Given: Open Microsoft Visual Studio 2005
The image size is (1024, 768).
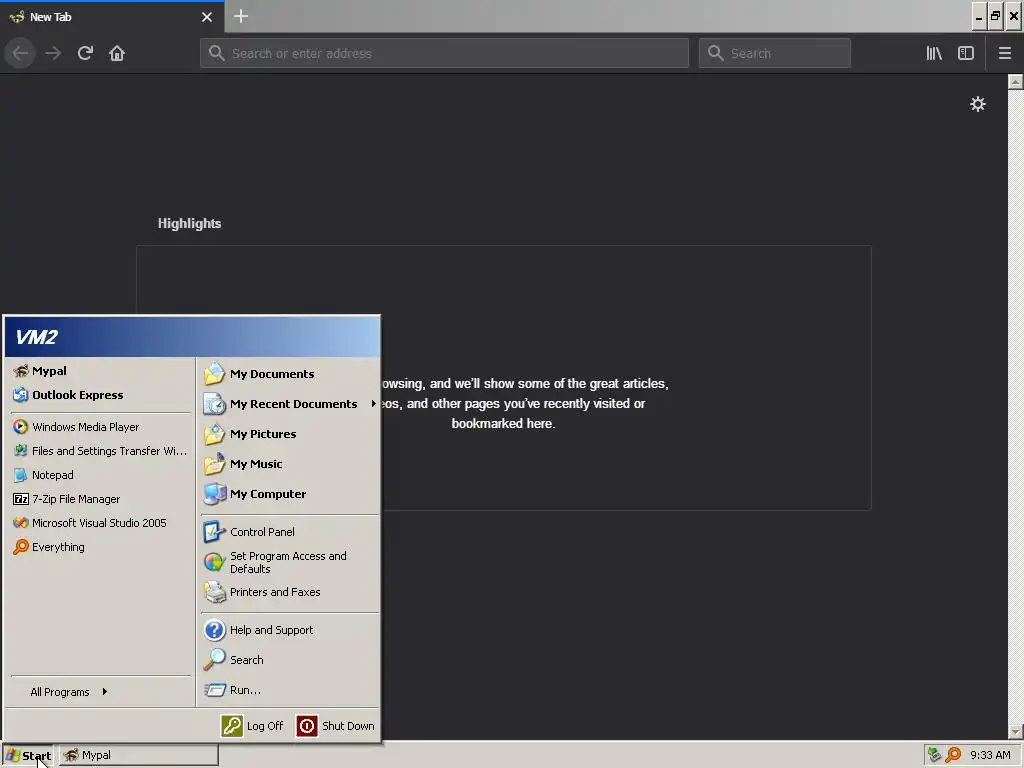Looking at the screenshot, I should tap(99, 523).
